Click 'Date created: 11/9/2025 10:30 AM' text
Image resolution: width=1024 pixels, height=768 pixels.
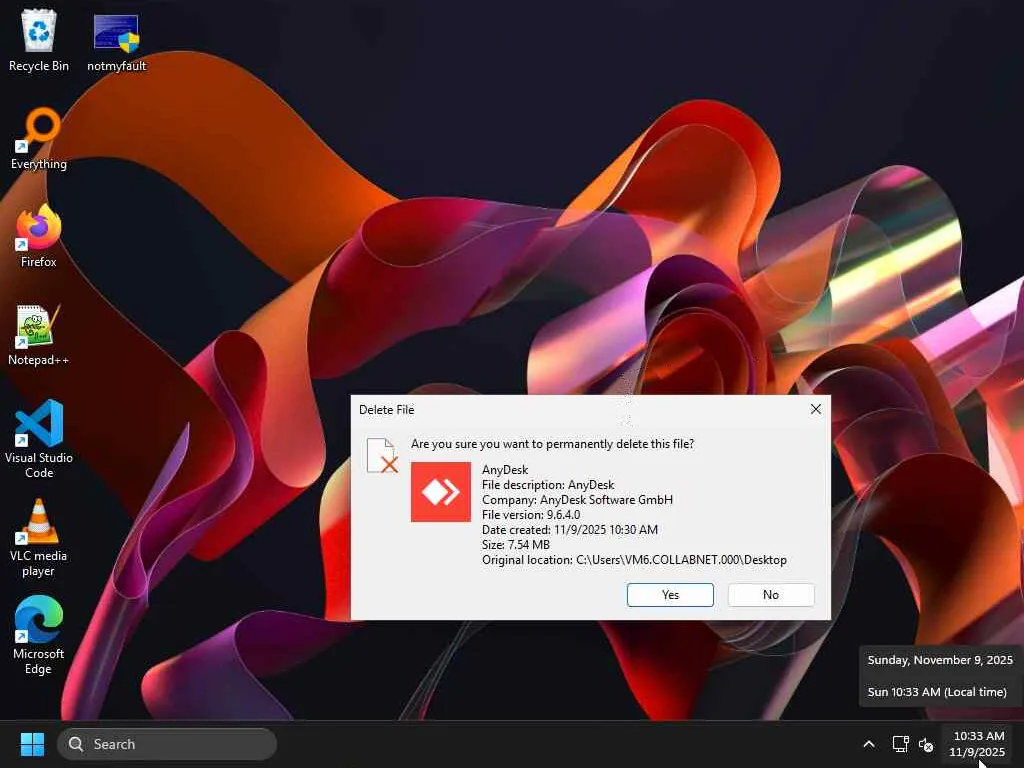(x=569, y=530)
